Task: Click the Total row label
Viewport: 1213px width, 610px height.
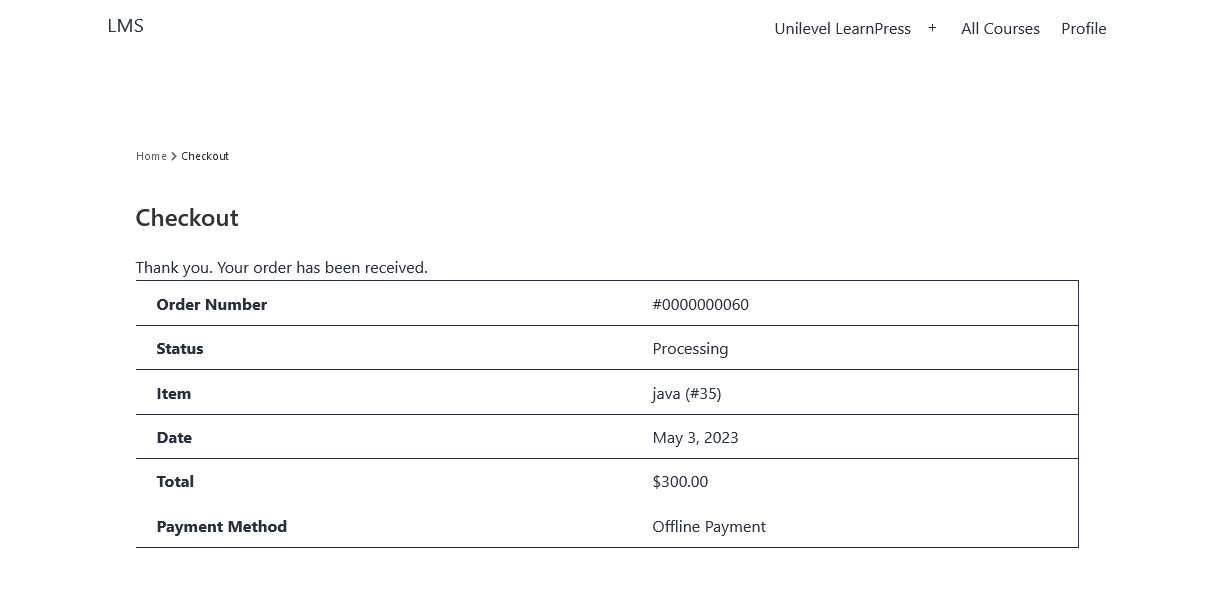Action: point(175,482)
